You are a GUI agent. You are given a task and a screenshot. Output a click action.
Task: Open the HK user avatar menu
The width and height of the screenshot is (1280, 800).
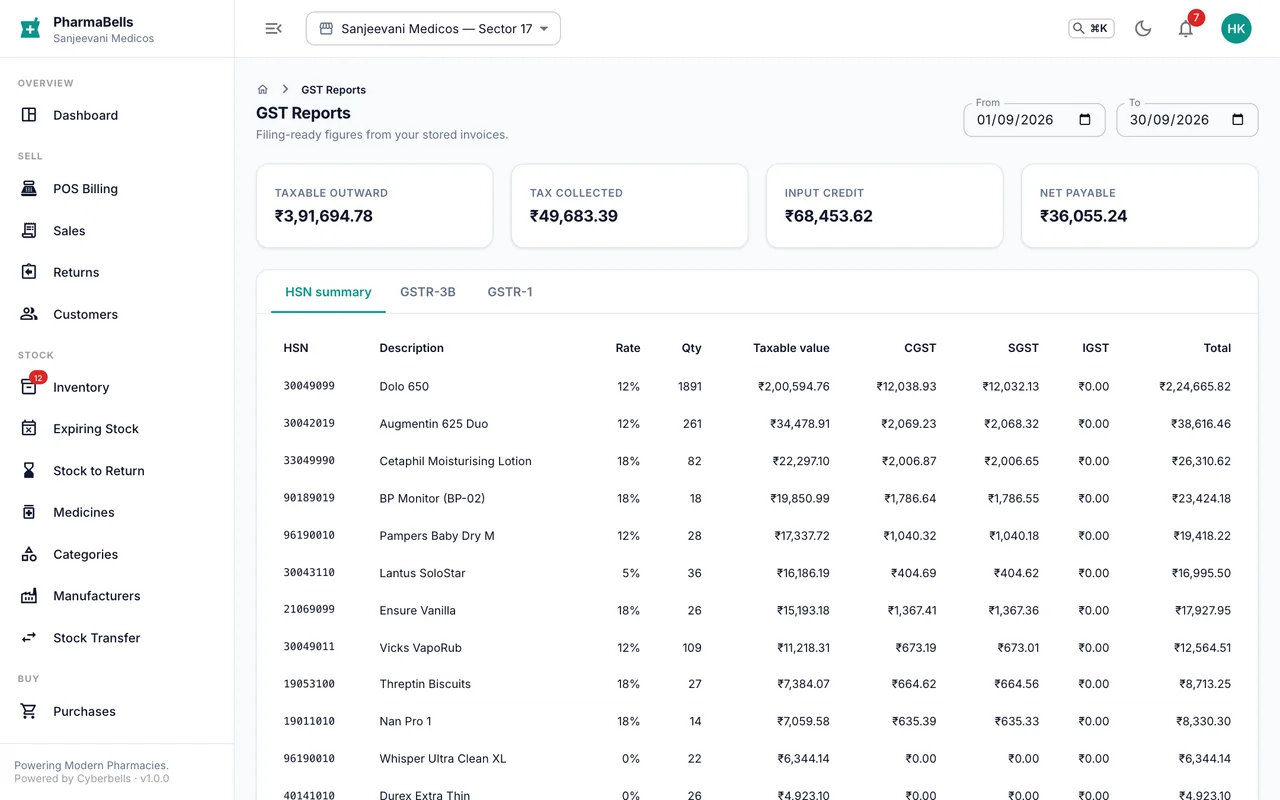coord(1236,28)
